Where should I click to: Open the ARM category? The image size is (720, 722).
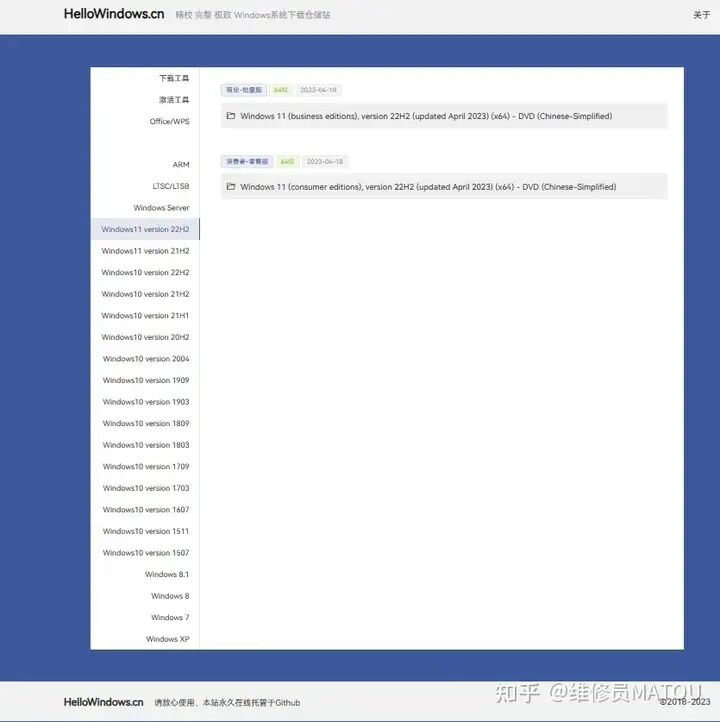point(180,165)
